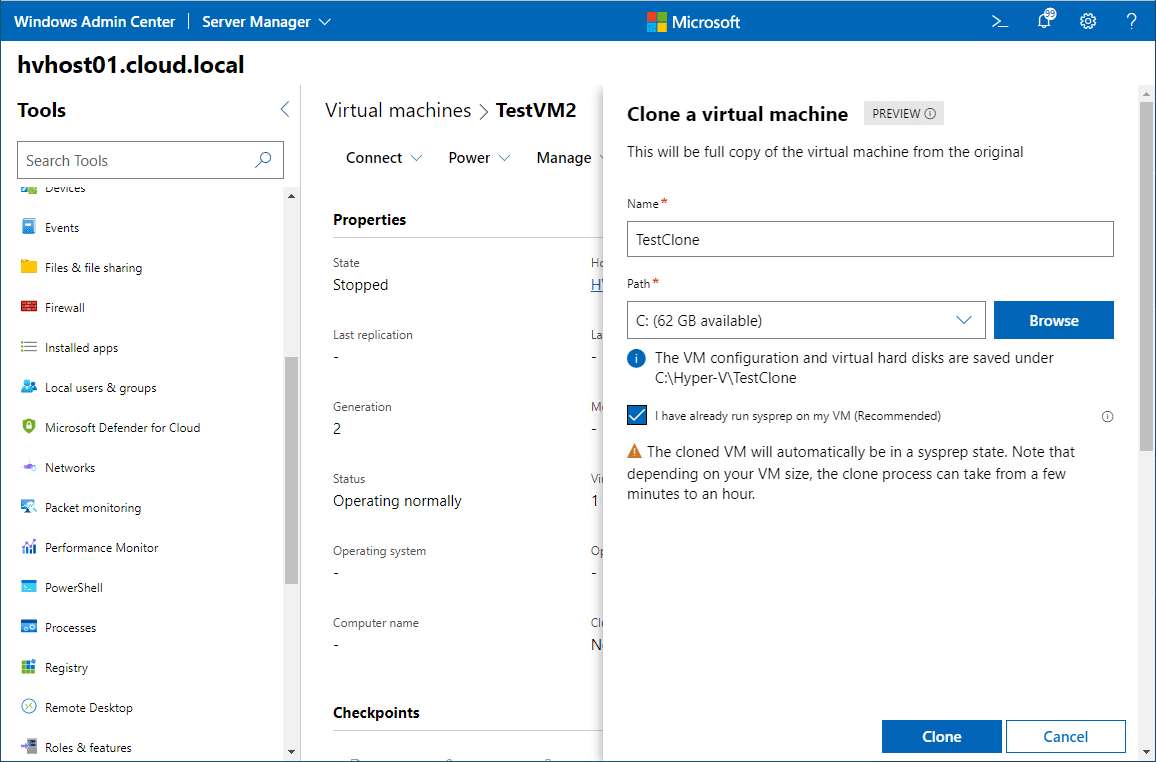
Task: Click the hvhost01.cloud.local server name
Action: (130, 65)
